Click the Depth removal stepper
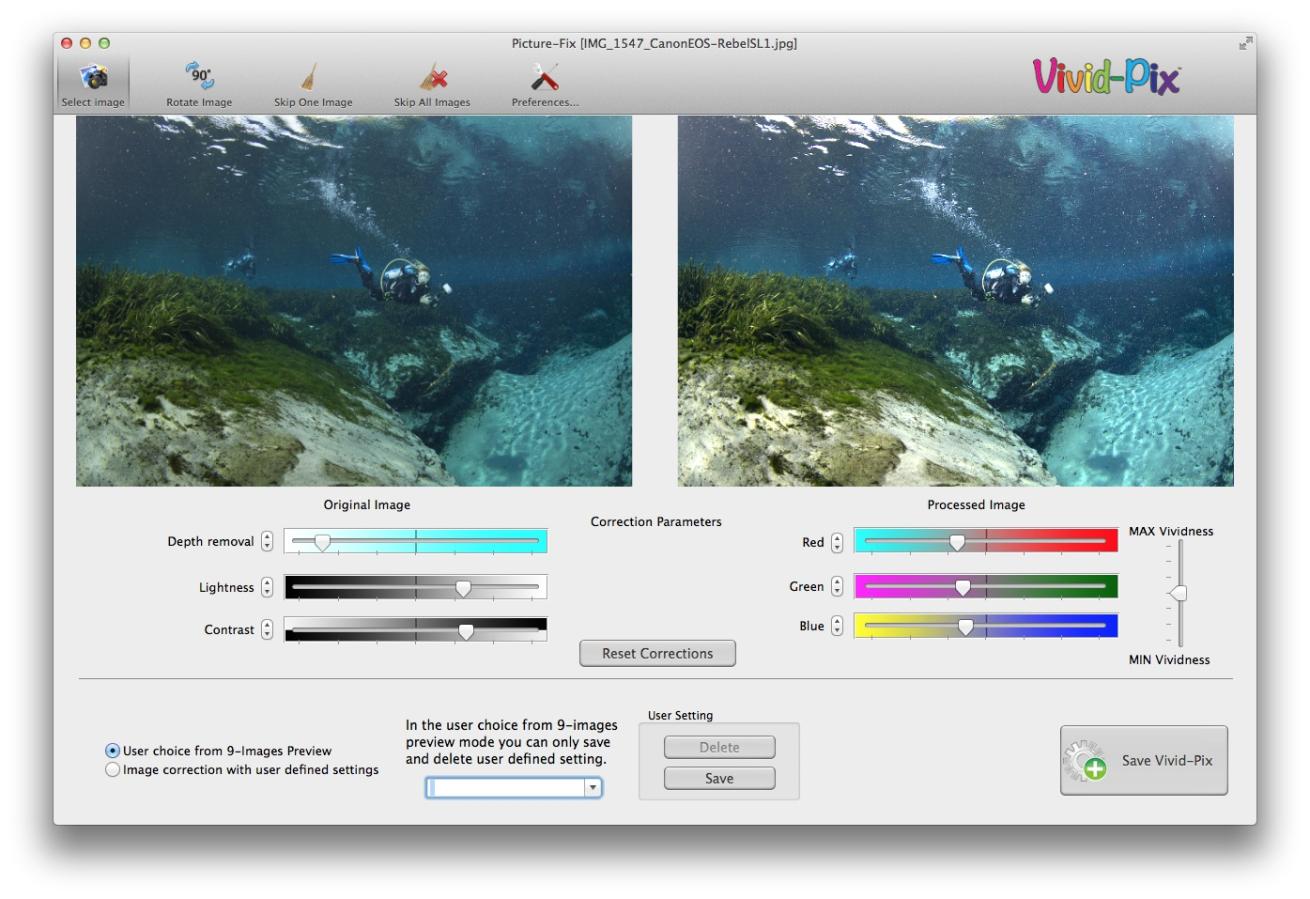Screen dimensions: 1310x899 pyautogui.click(x=266, y=541)
